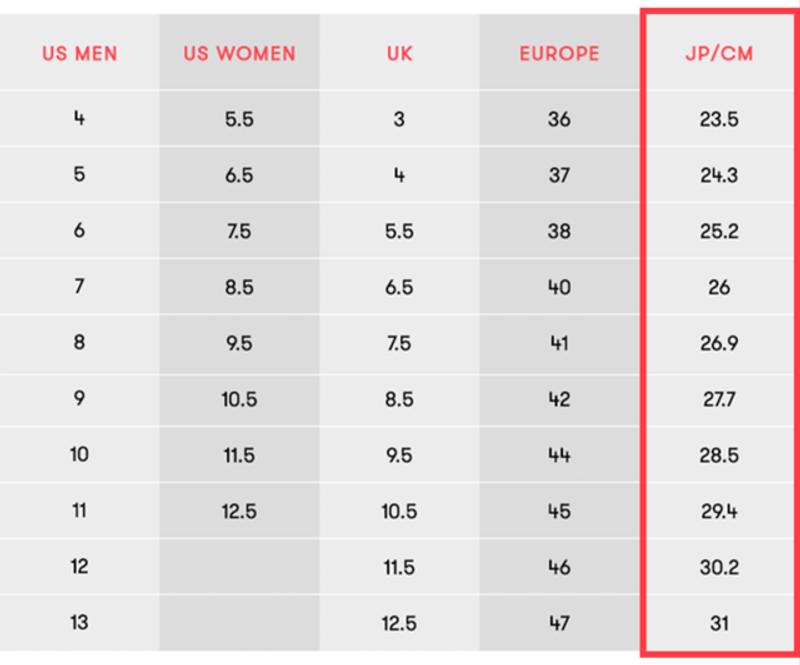Select the Europe size 47 cell
This screenshot has width=800, height=665.
pyautogui.click(x=559, y=623)
